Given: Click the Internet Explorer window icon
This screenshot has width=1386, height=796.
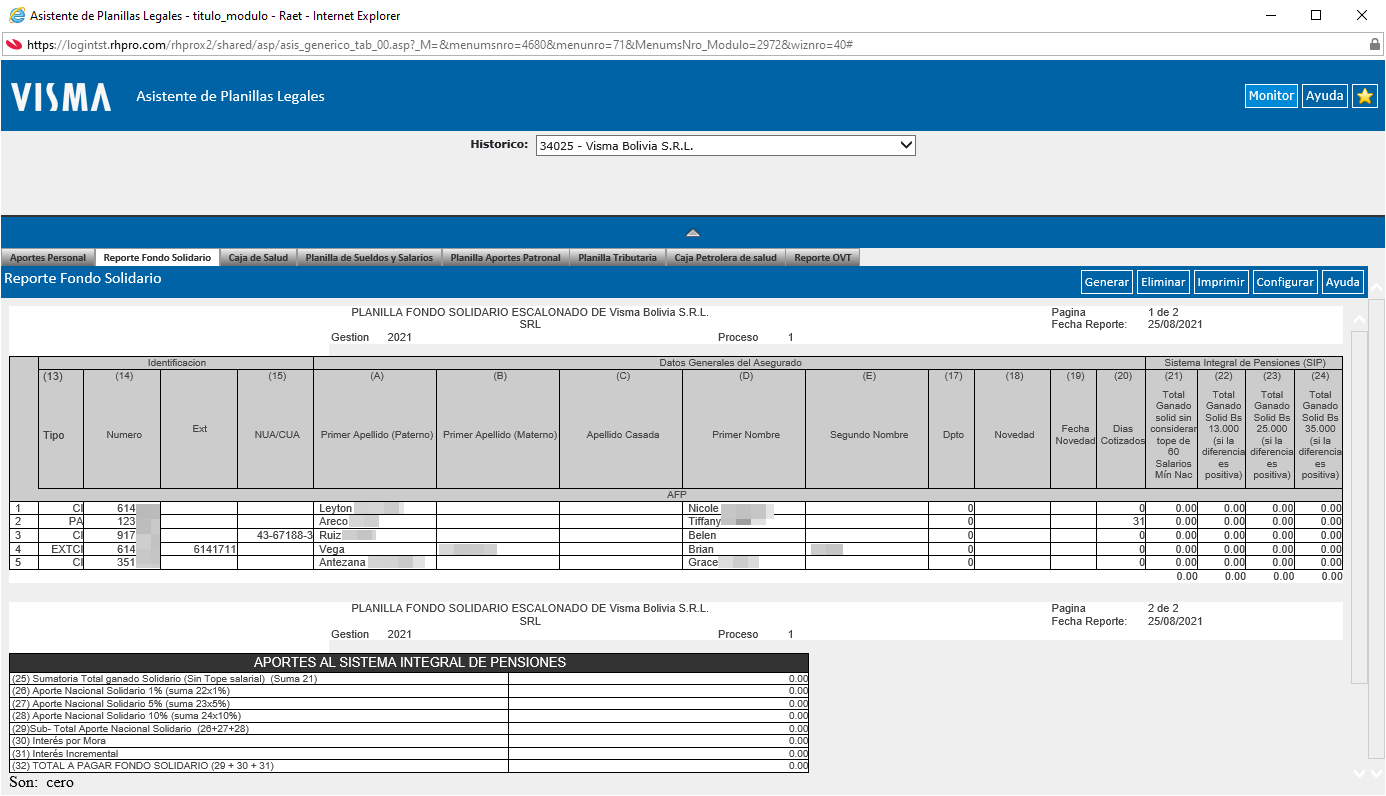Looking at the screenshot, I should pos(16,15).
